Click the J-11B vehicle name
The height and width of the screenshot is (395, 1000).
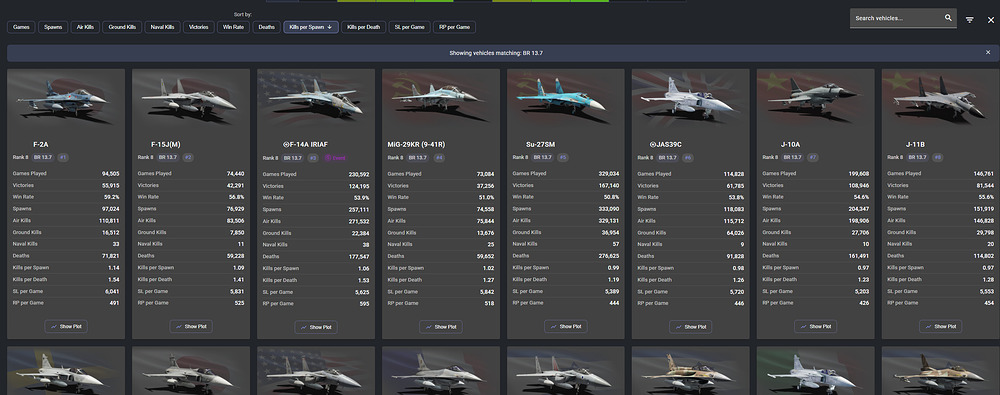pyautogui.click(x=916, y=144)
